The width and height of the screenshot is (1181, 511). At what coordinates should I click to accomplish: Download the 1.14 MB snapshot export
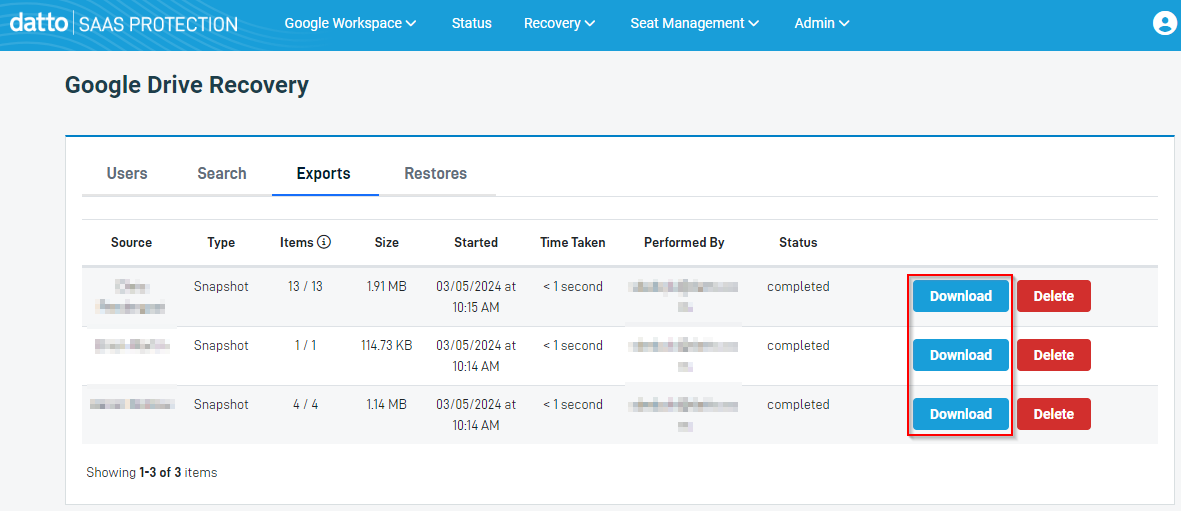tap(960, 414)
